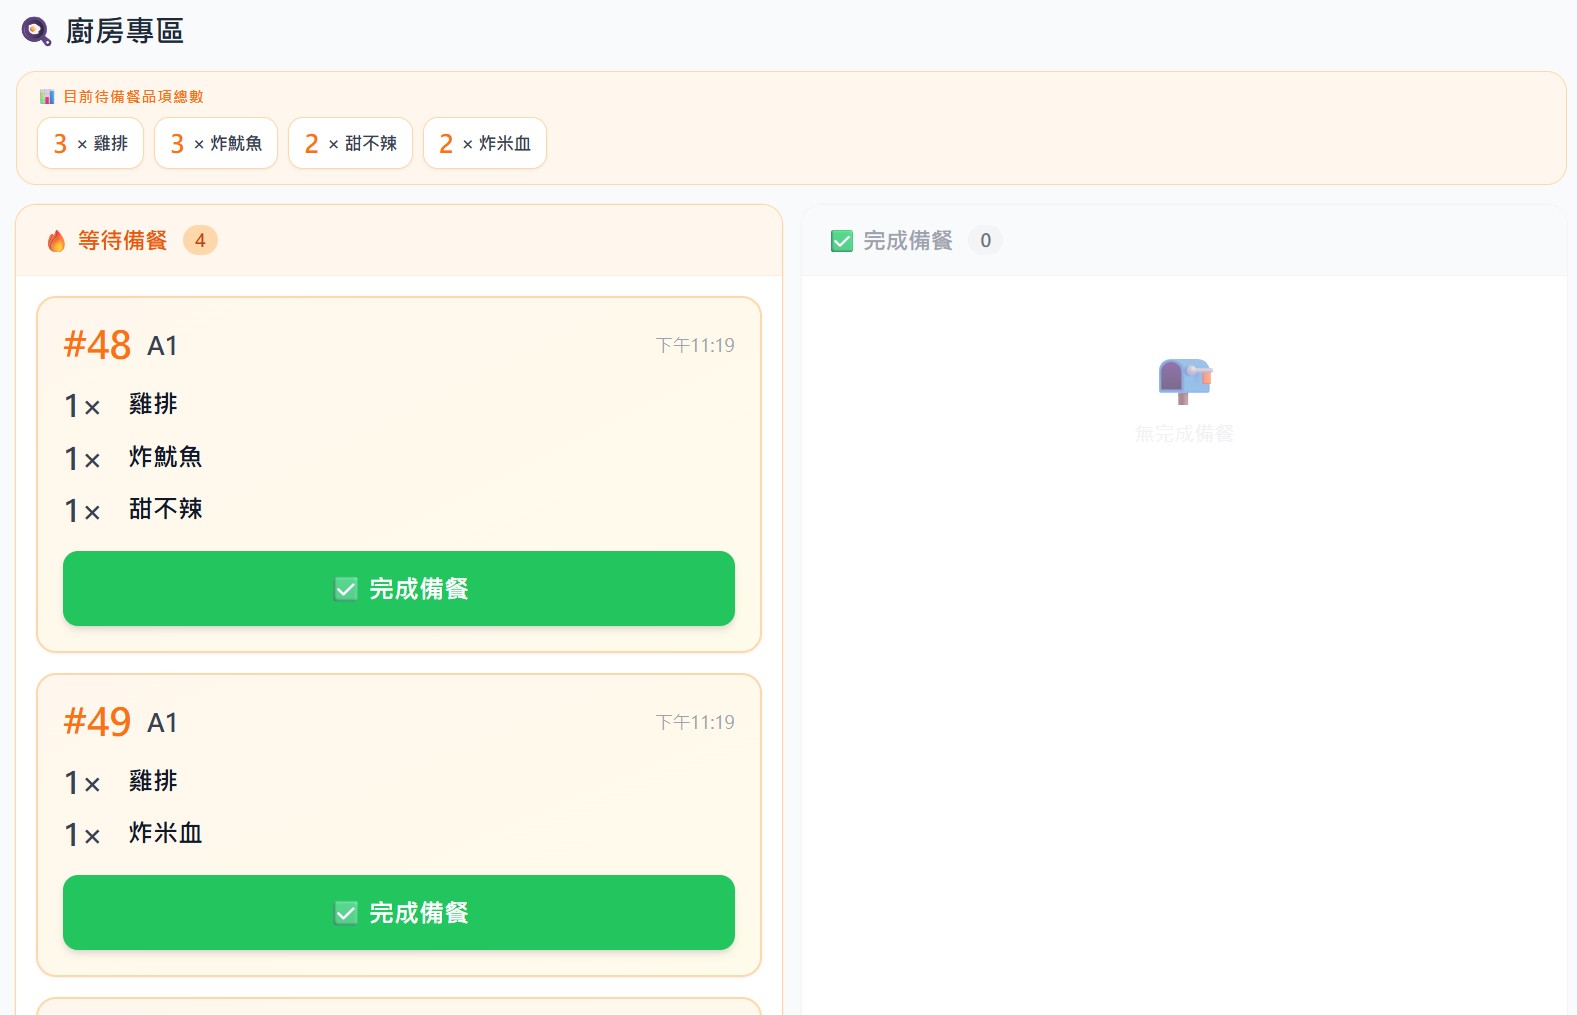1577x1015 pixels.
Task: Click the 無完成備餐 empty state text
Action: click(1184, 434)
